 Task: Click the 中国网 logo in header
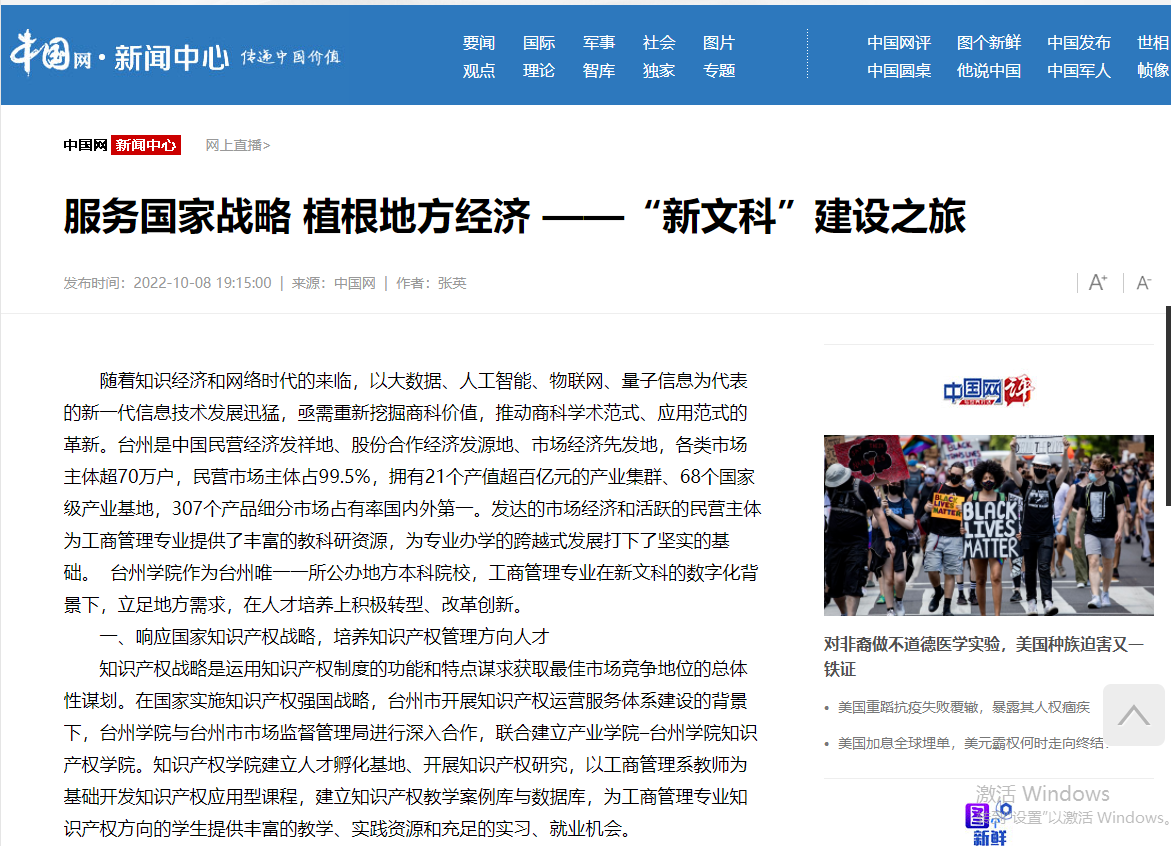(50, 54)
